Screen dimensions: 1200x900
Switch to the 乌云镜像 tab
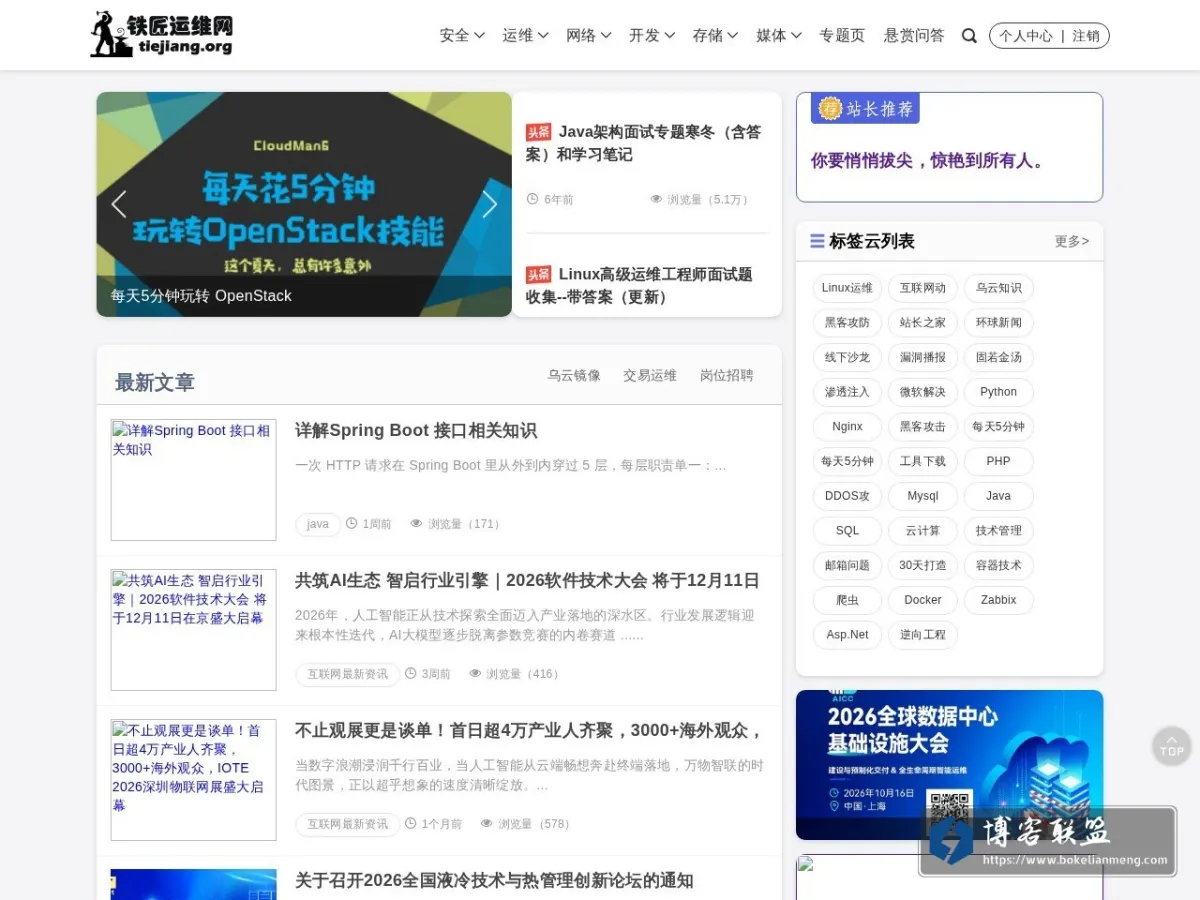[574, 376]
